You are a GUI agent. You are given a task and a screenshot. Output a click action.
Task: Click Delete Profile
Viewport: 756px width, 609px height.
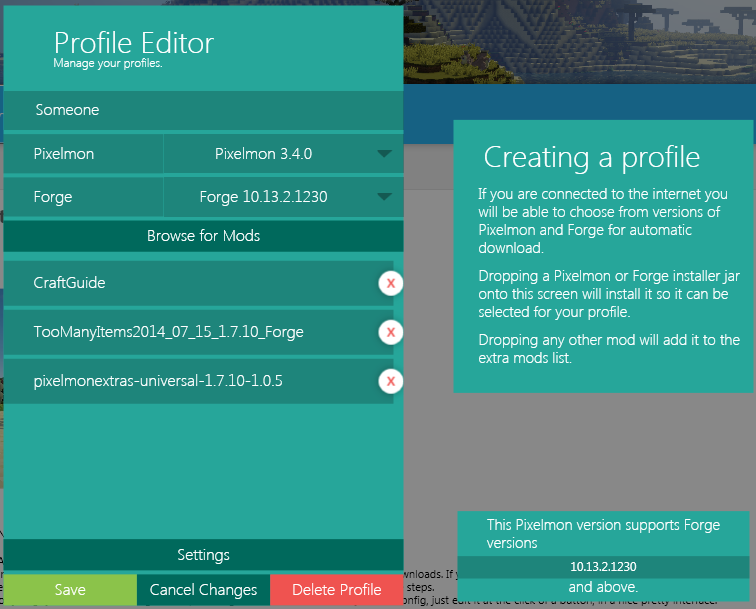pyautogui.click(x=337, y=590)
